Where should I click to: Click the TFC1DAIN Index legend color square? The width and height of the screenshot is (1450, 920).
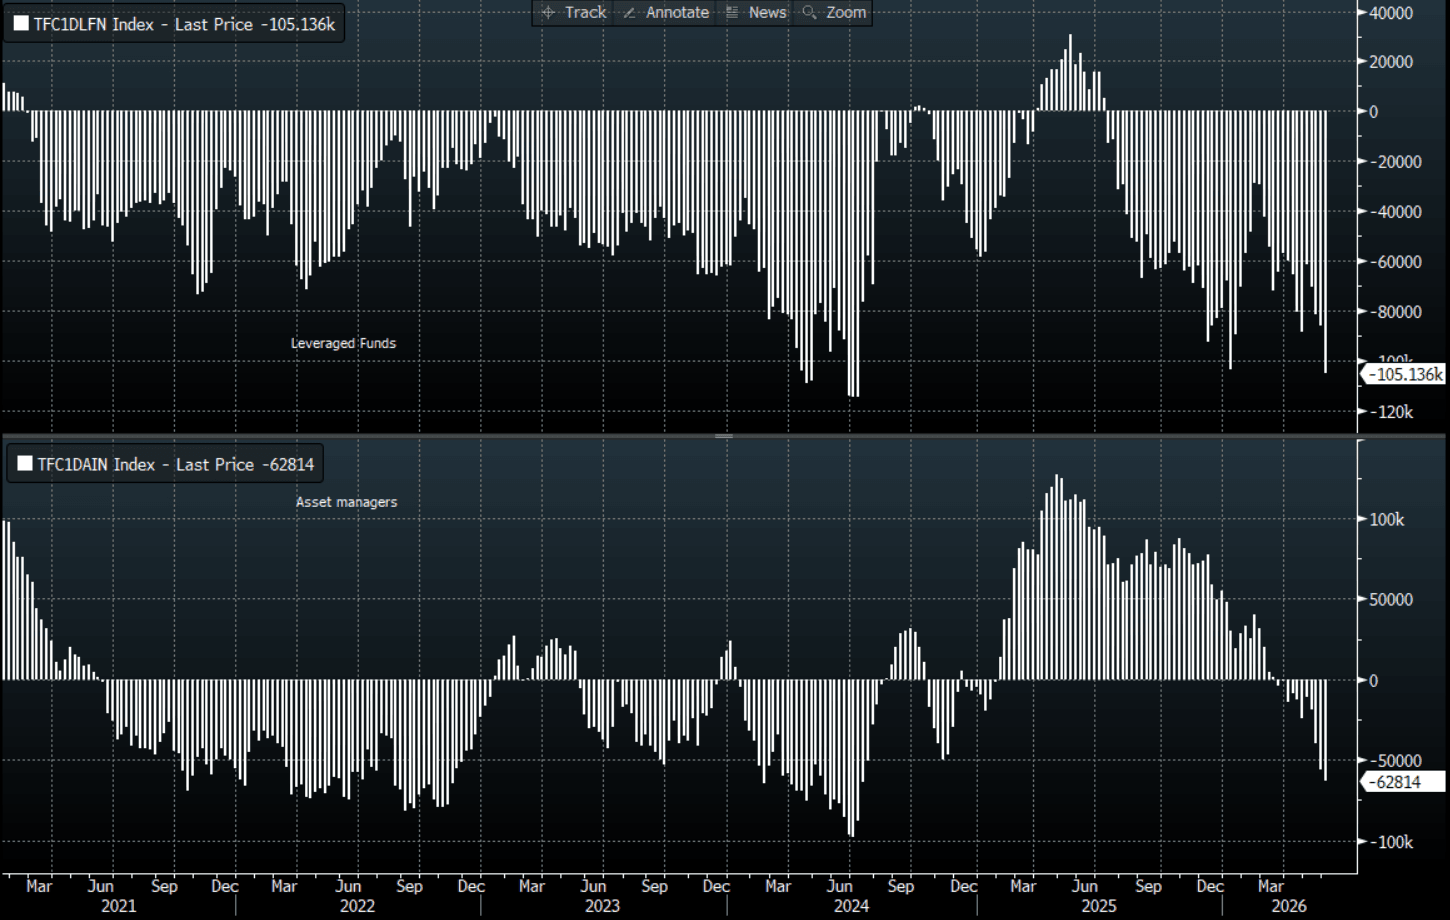pyautogui.click(x=25, y=464)
